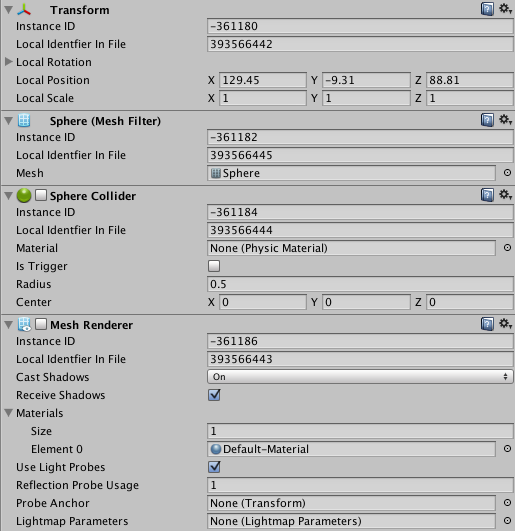Open help for Sphere Collider

click(487, 195)
